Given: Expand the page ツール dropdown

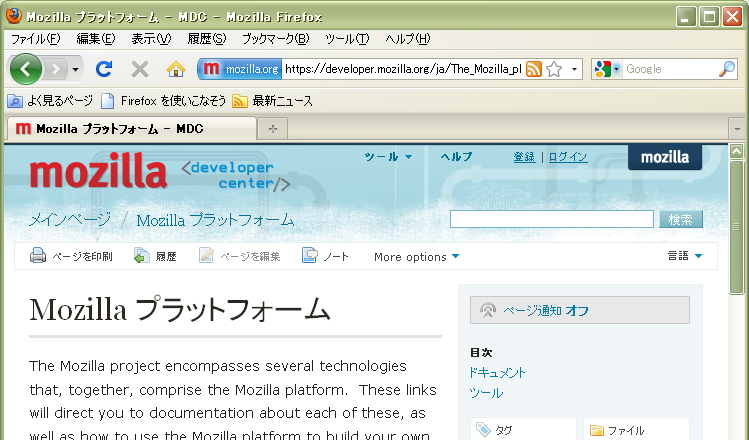Looking at the screenshot, I should pos(388,157).
